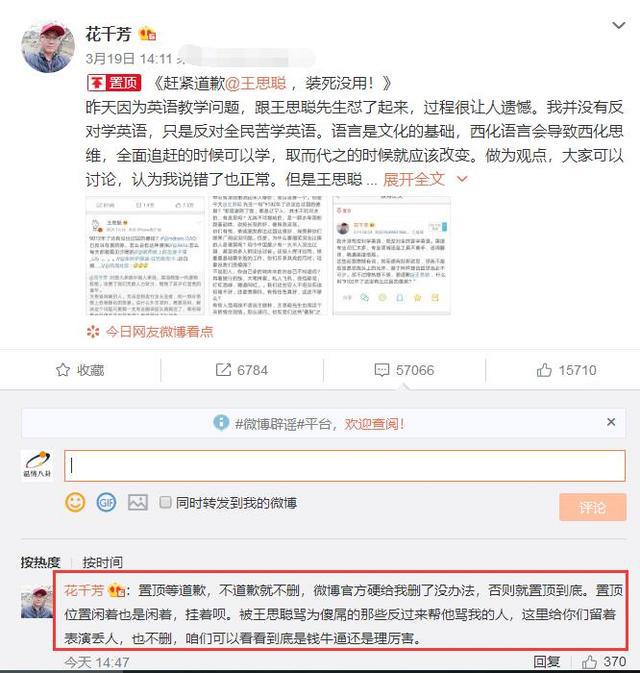This screenshot has width=640, height=673.
Task: Click the image upload icon
Action: (x=138, y=502)
